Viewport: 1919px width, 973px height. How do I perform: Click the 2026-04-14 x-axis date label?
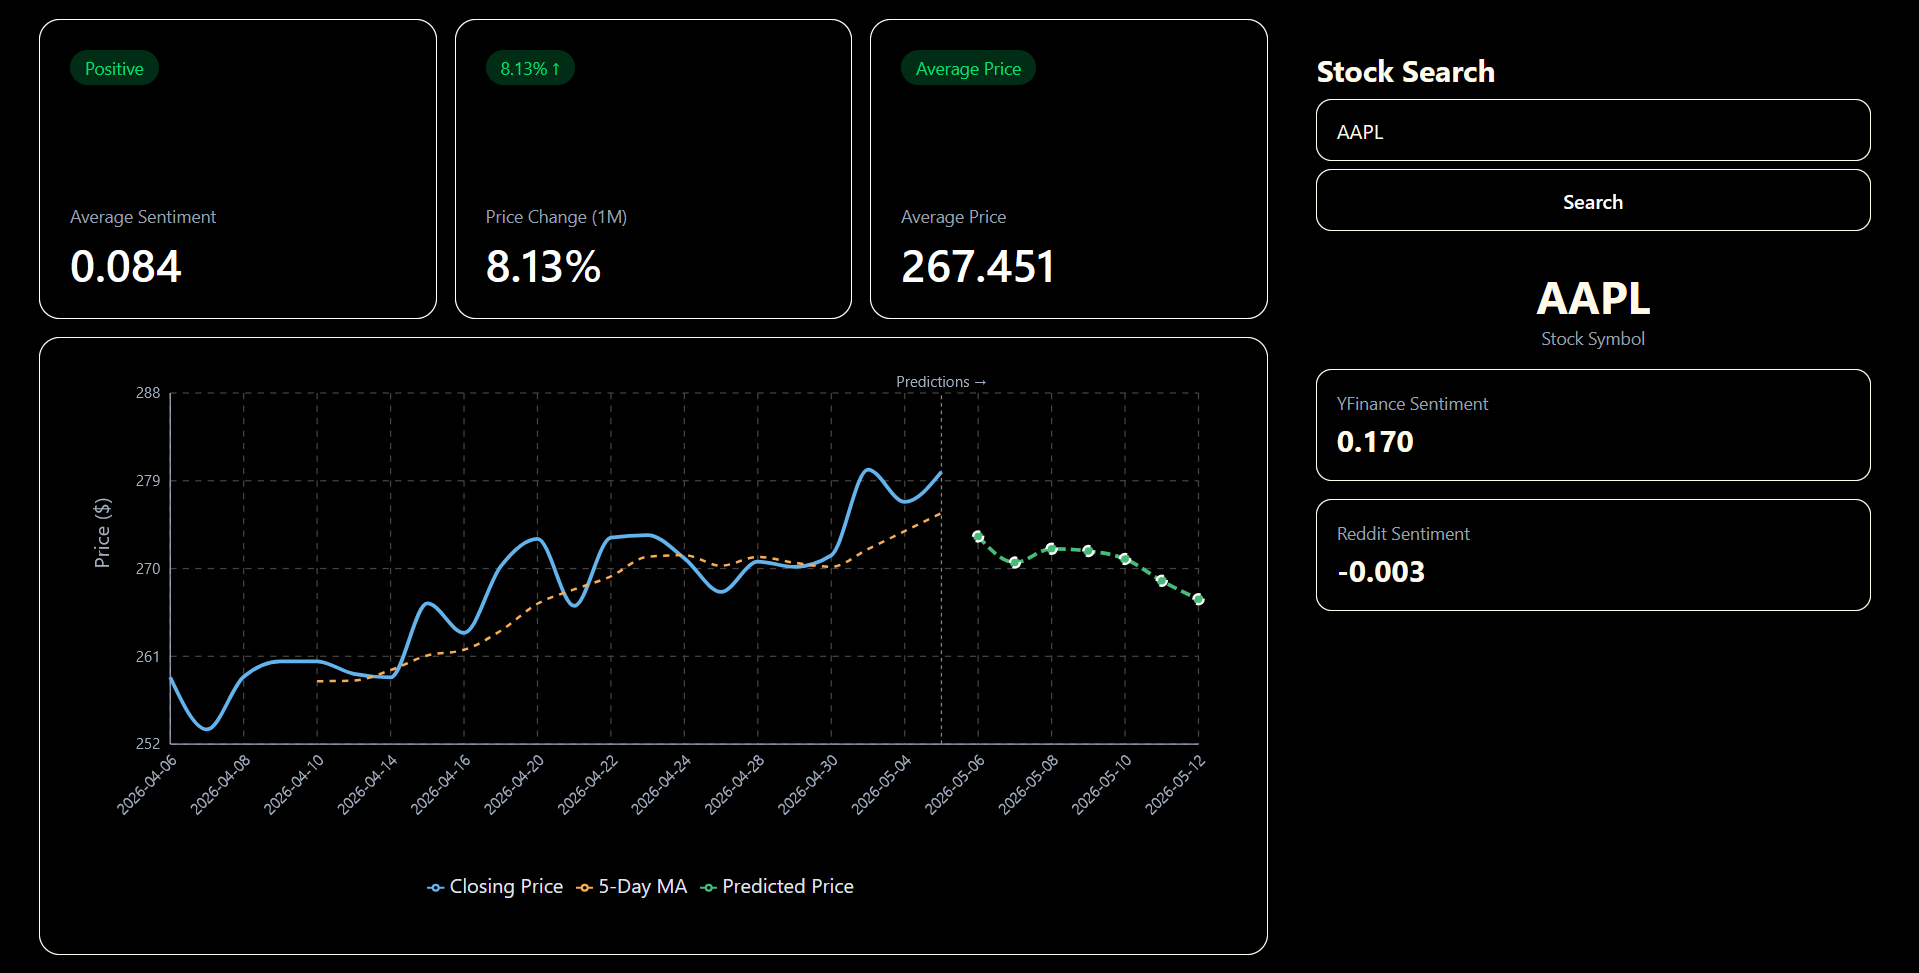pos(368,784)
